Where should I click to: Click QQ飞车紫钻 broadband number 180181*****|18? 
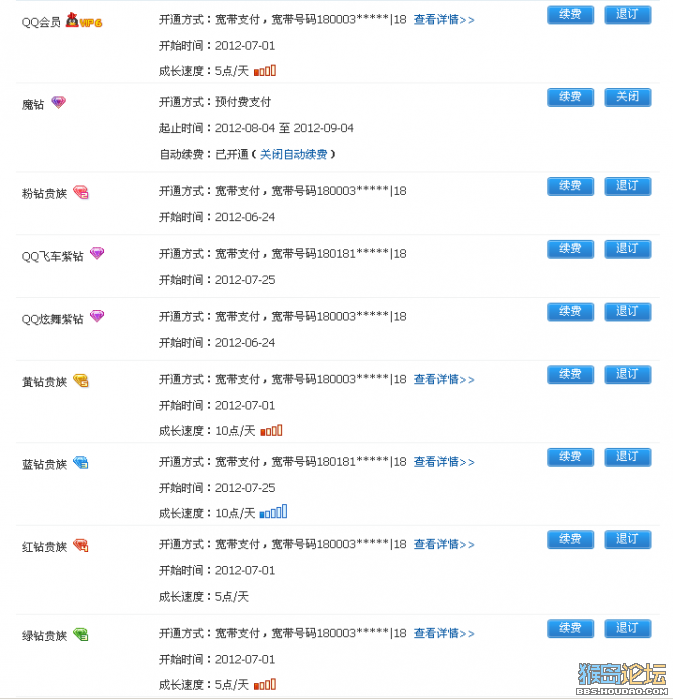click(362, 254)
